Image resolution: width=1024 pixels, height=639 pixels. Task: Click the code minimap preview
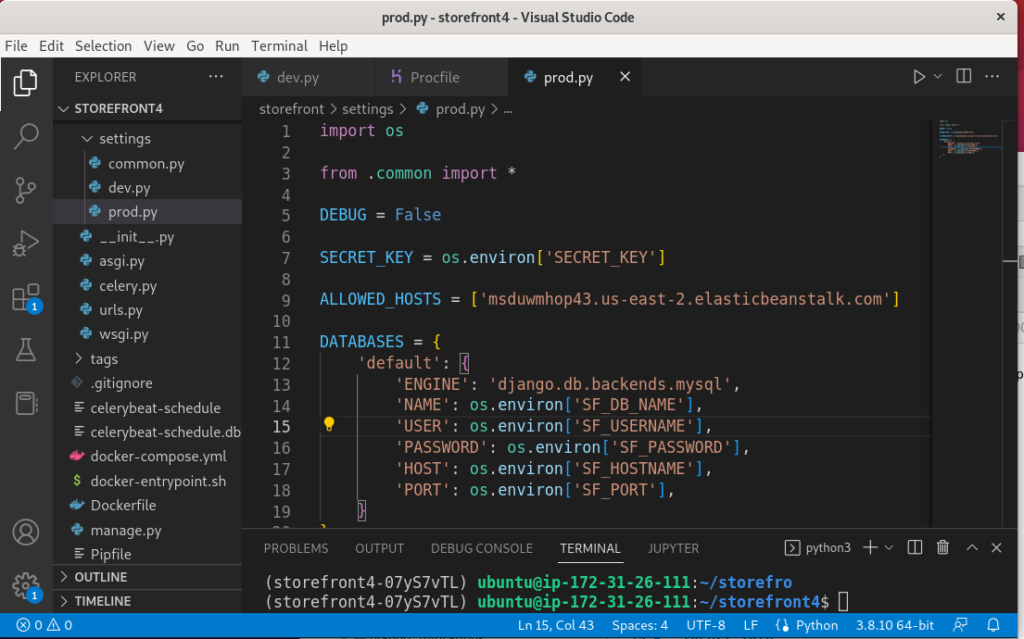click(970, 139)
